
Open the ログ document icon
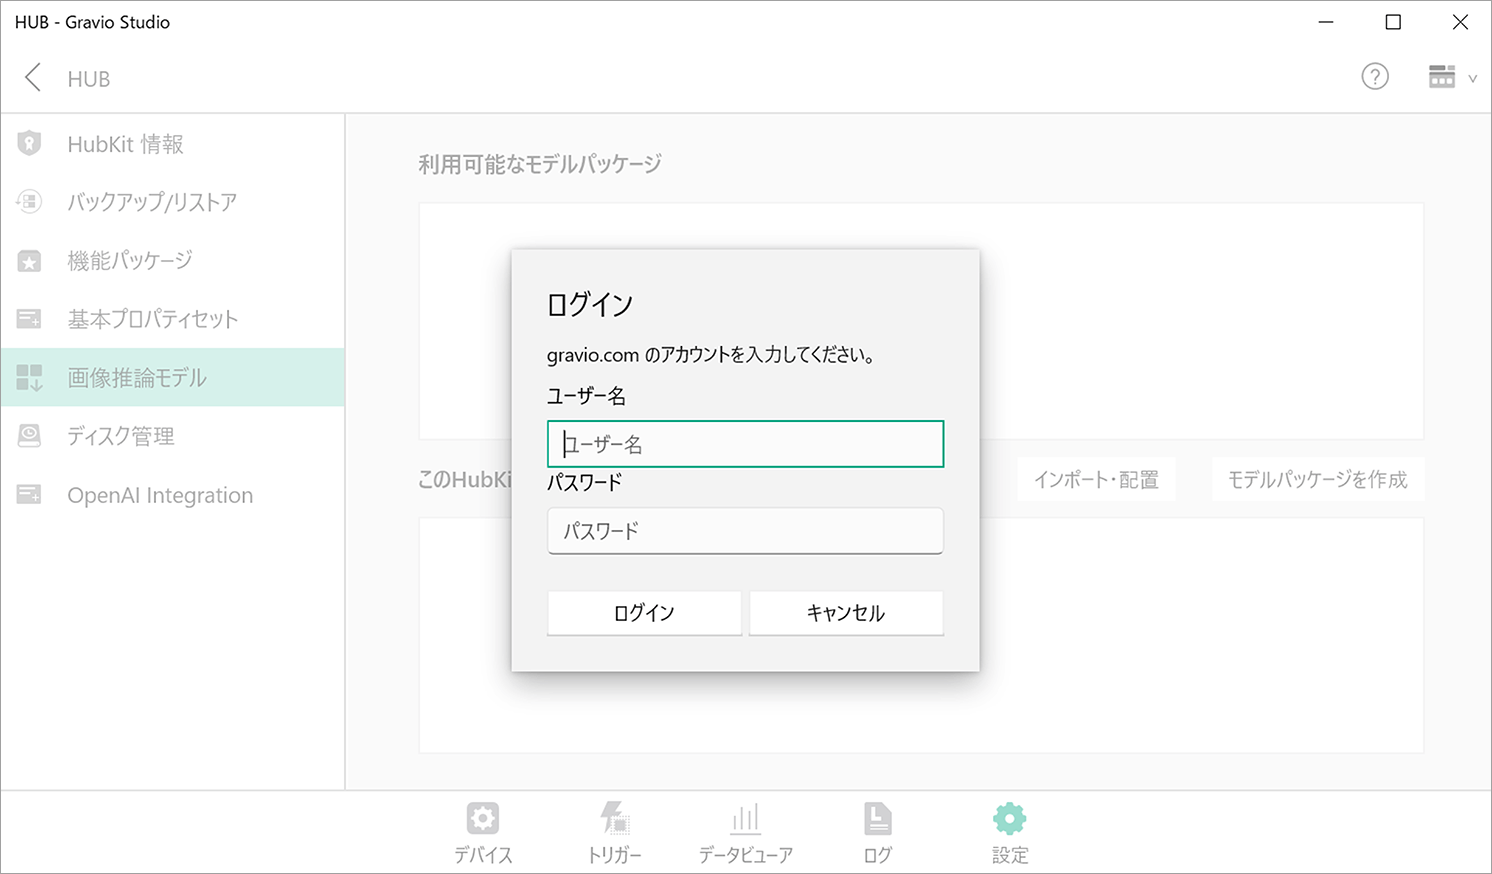(877, 819)
